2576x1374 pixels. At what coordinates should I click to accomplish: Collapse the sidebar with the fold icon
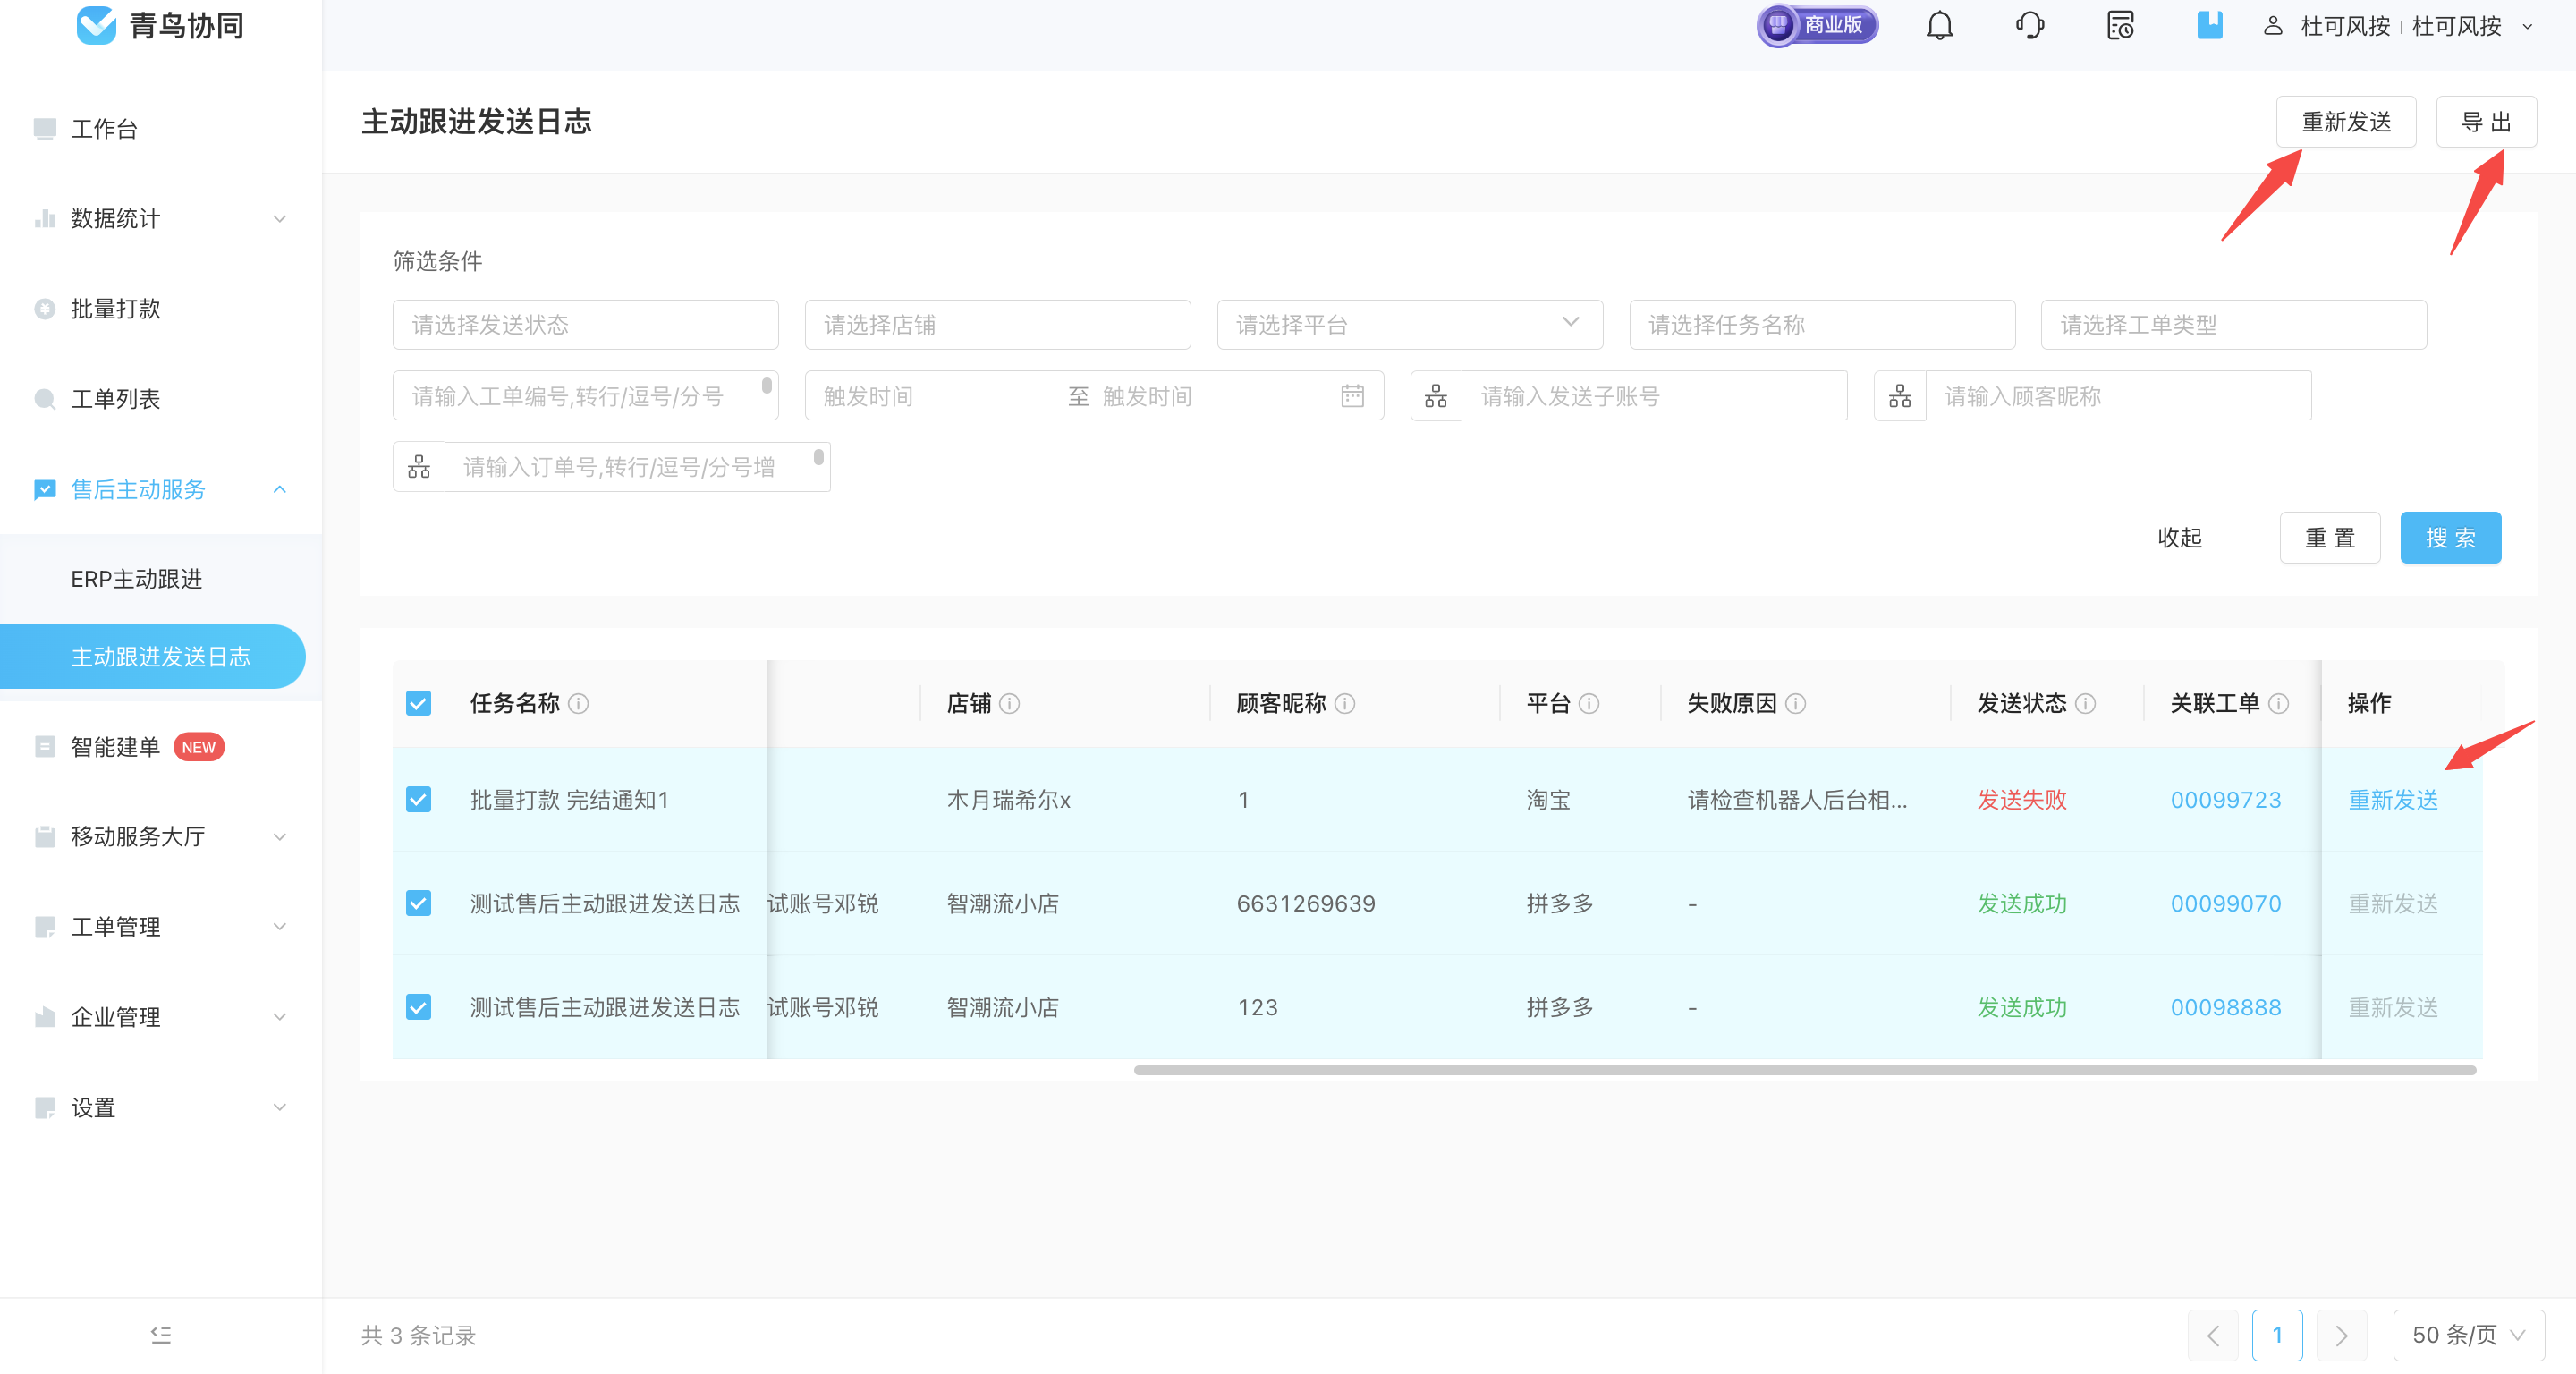pyautogui.click(x=161, y=1334)
